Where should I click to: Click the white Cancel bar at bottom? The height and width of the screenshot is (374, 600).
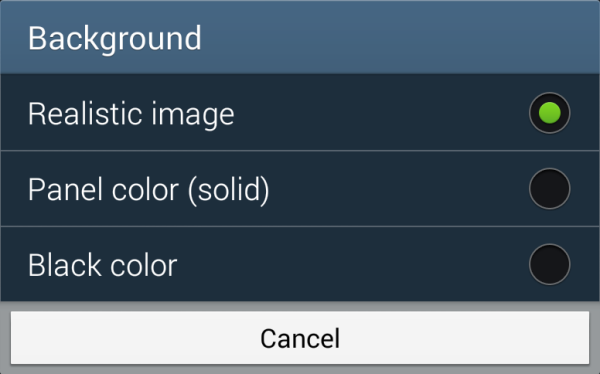[300, 338]
